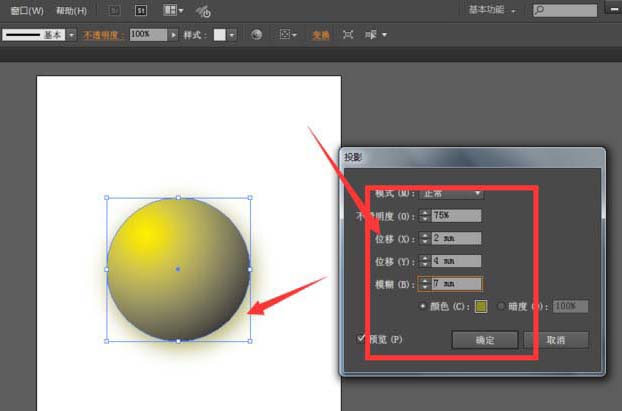Open the align-to selection dropdown icon
This screenshot has width=622, height=411.
288,35
